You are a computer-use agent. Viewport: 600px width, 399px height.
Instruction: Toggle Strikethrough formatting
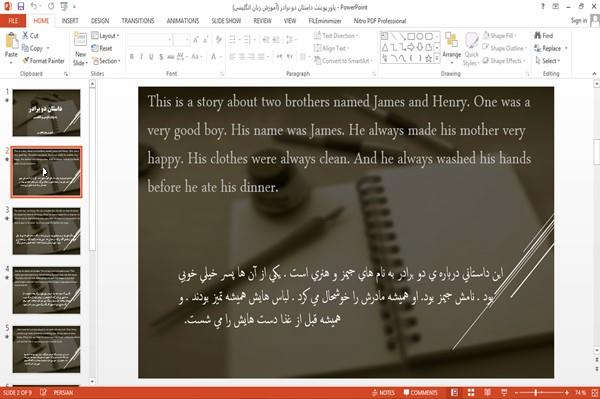pyautogui.click(x=170, y=57)
